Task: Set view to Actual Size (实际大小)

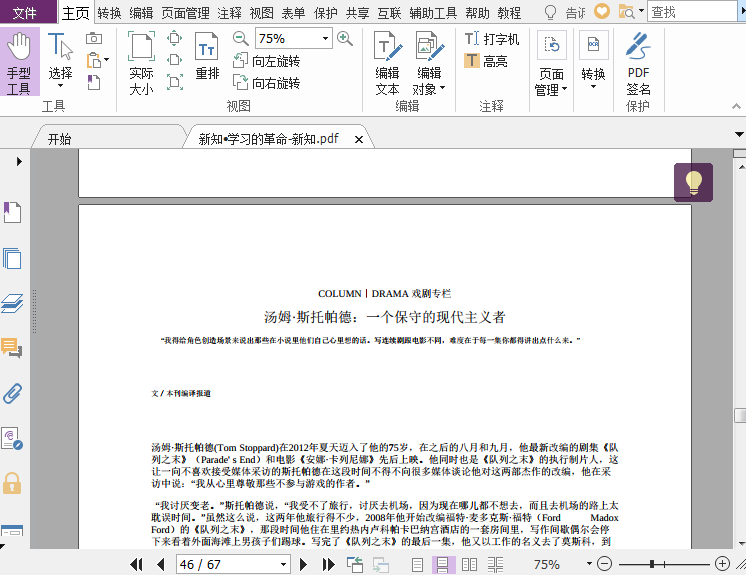Action: (x=141, y=63)
